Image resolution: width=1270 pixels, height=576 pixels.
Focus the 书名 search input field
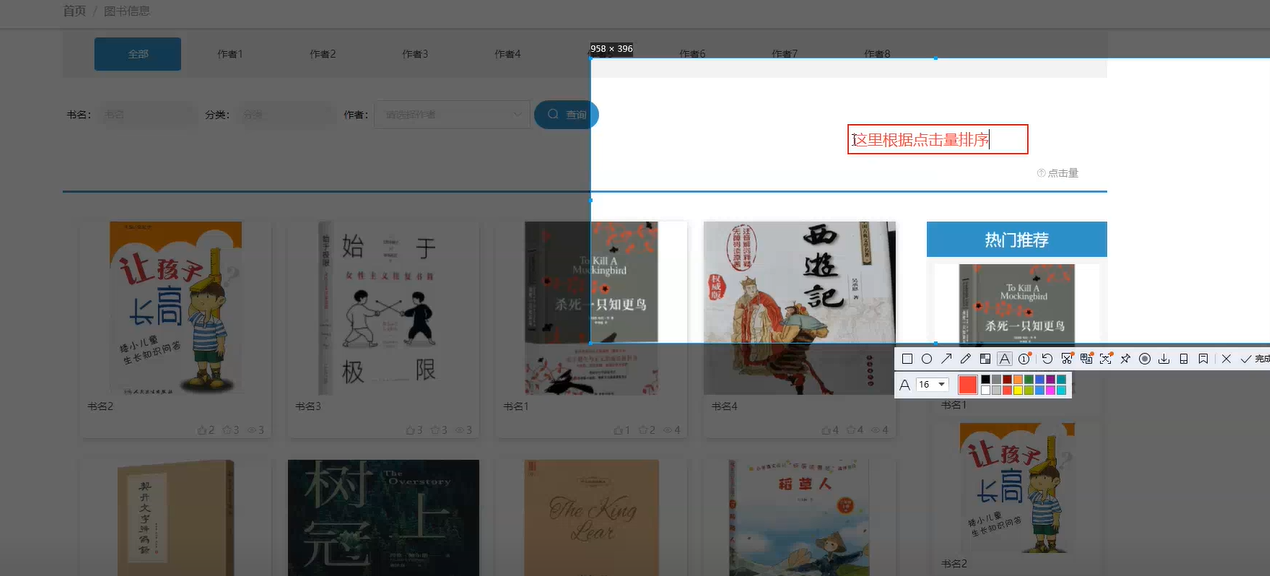tap(146, 114)
